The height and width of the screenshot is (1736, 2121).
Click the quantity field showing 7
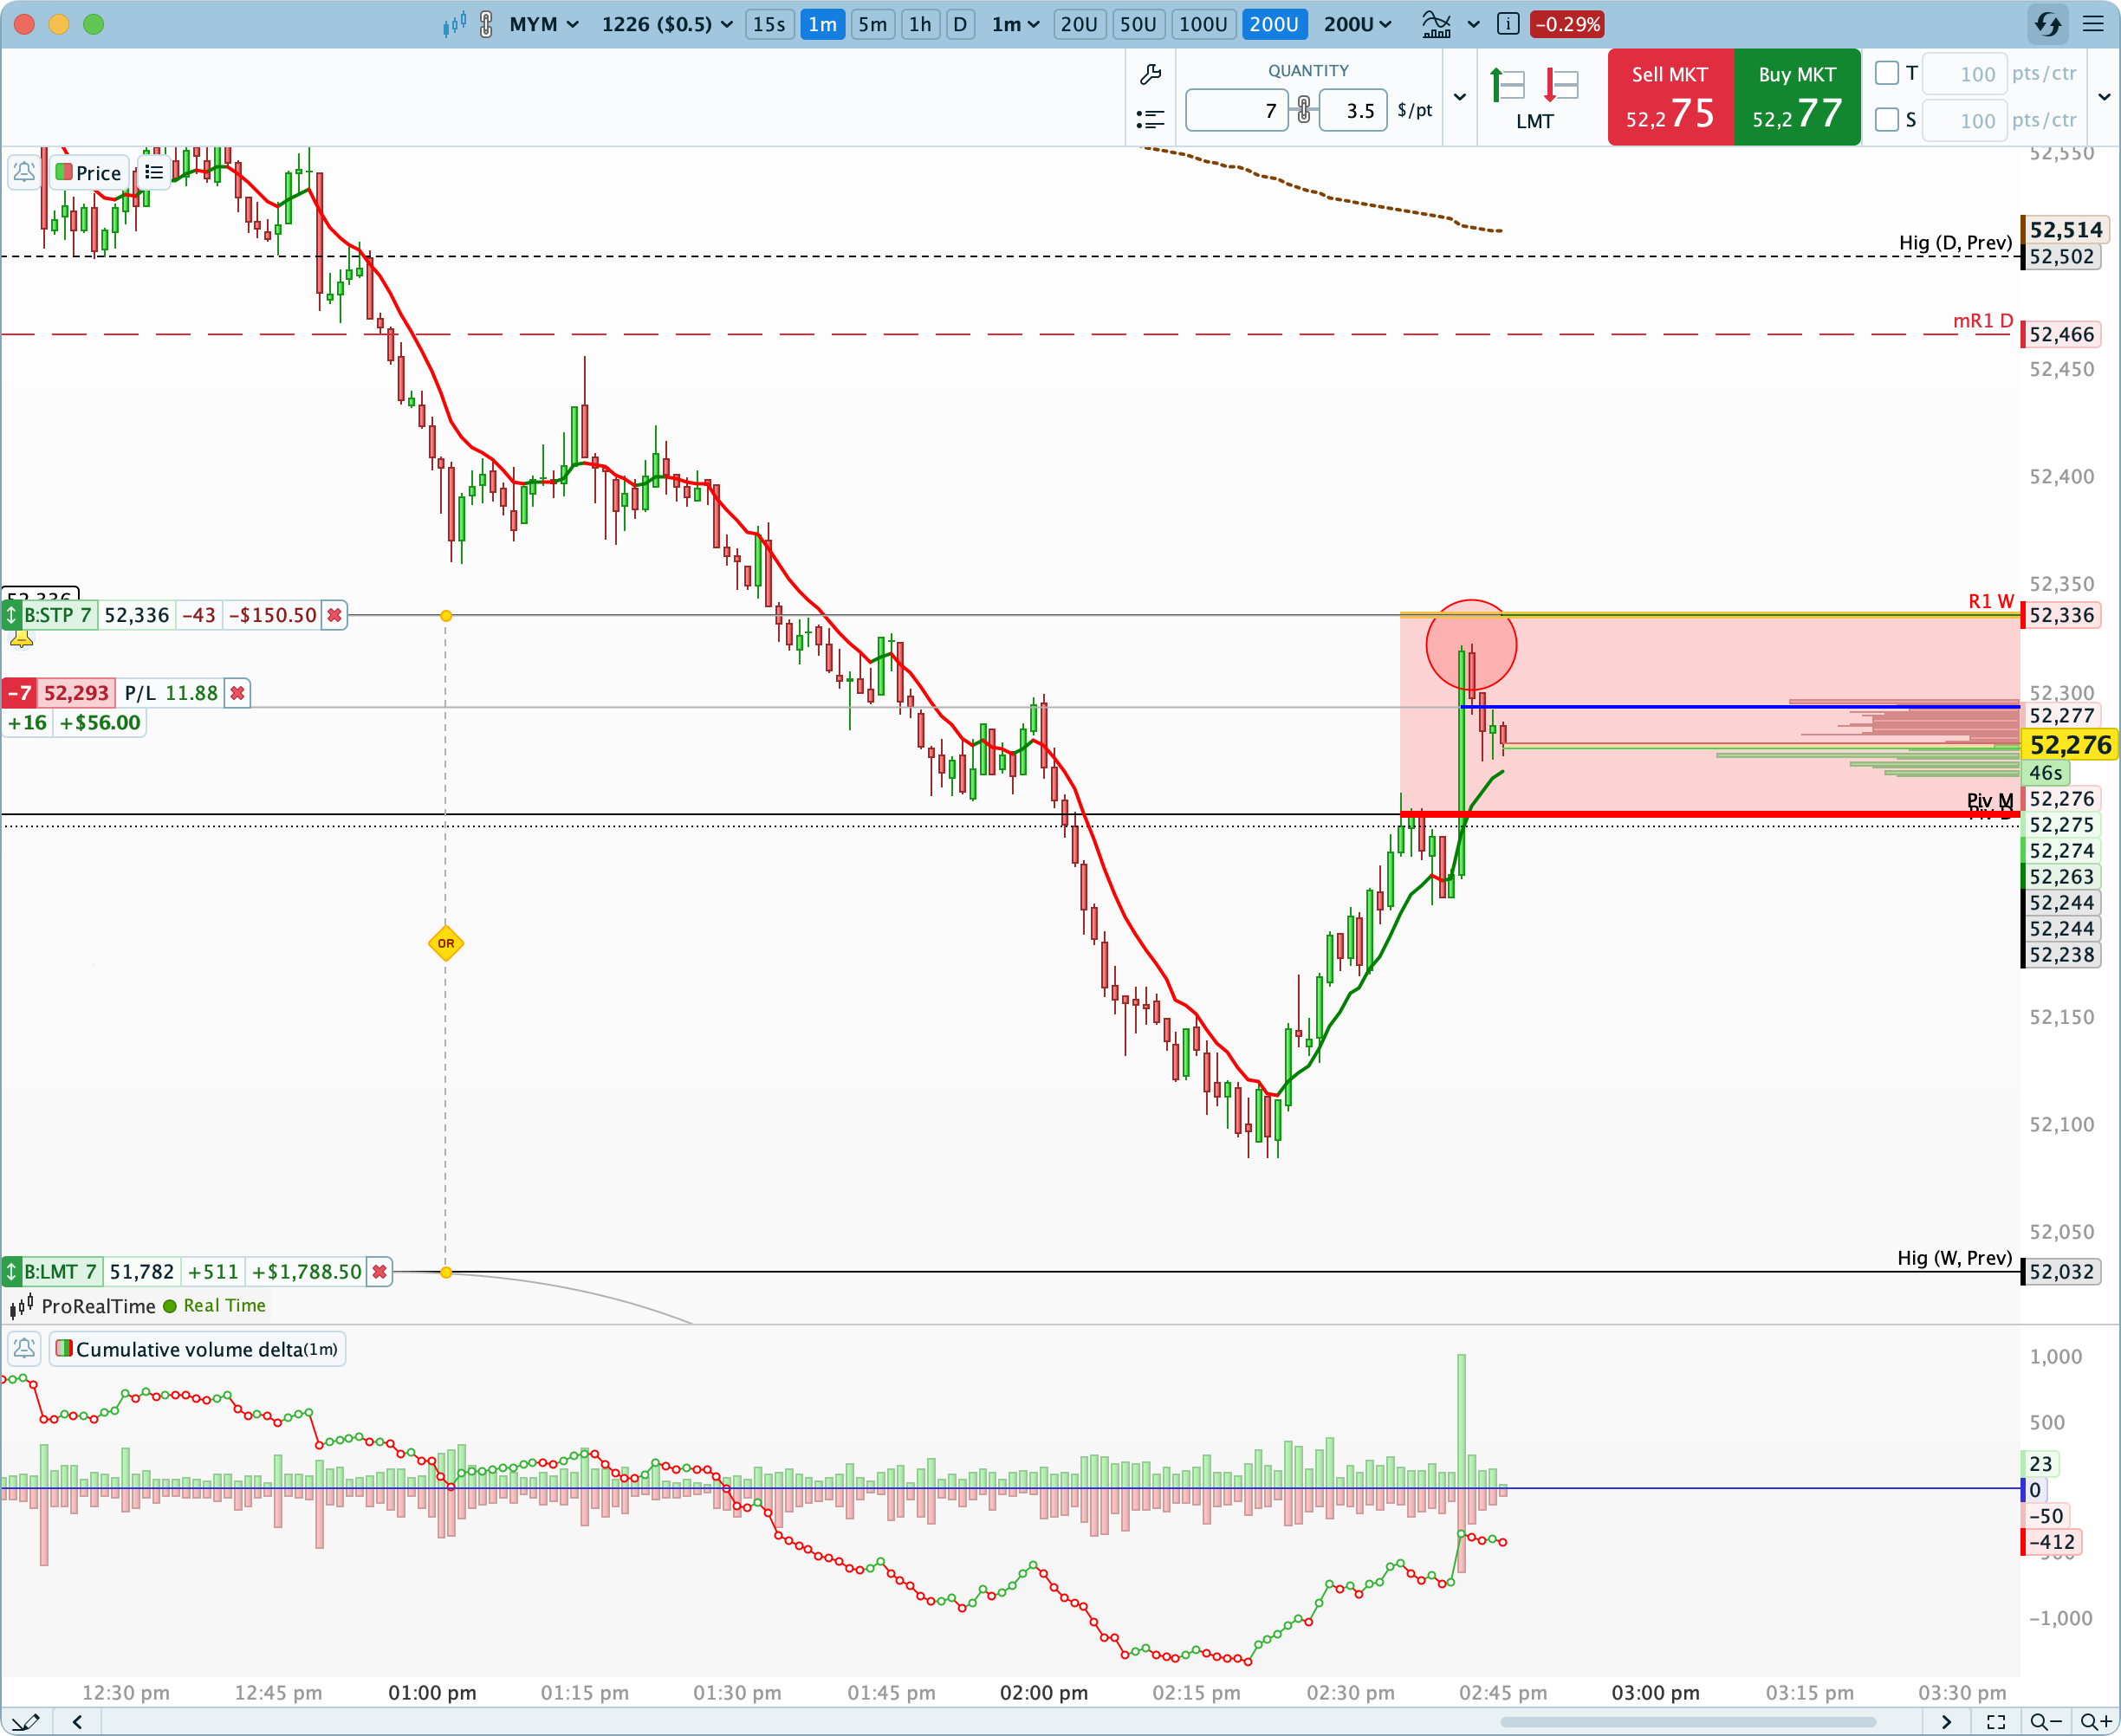(1236, 110)
